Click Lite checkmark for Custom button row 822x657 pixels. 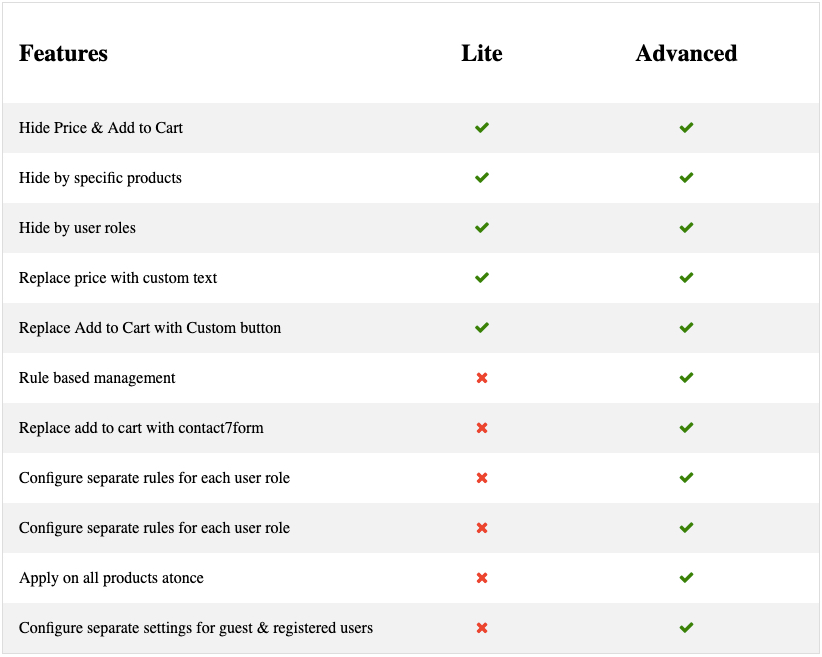[482, 328]
